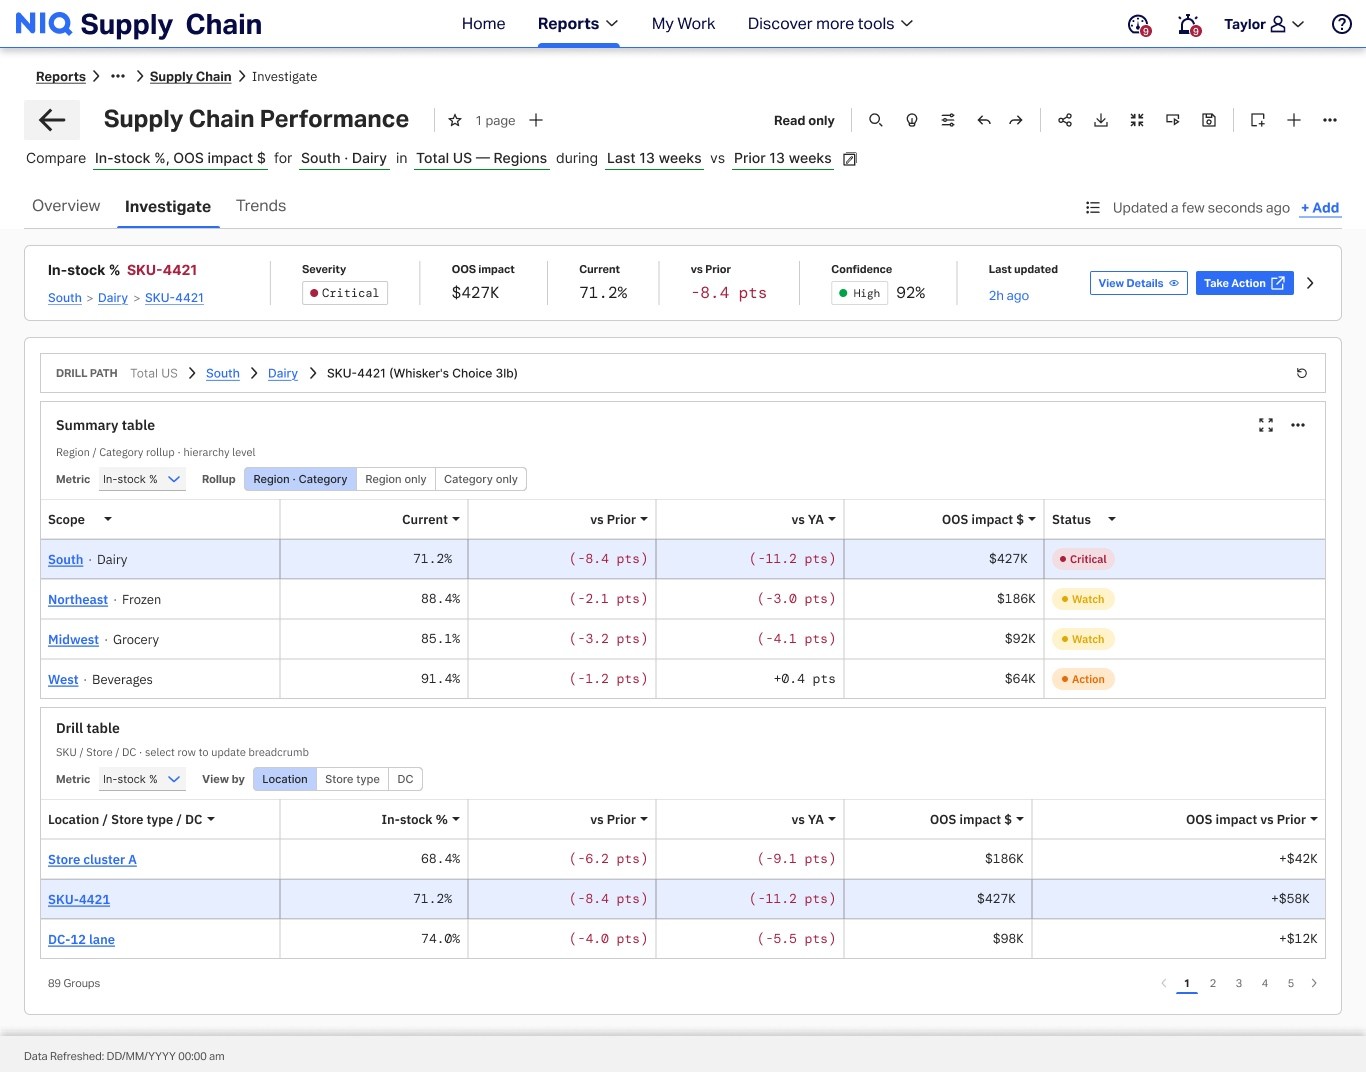Go to Home in the top navigation

pos(483,24)
